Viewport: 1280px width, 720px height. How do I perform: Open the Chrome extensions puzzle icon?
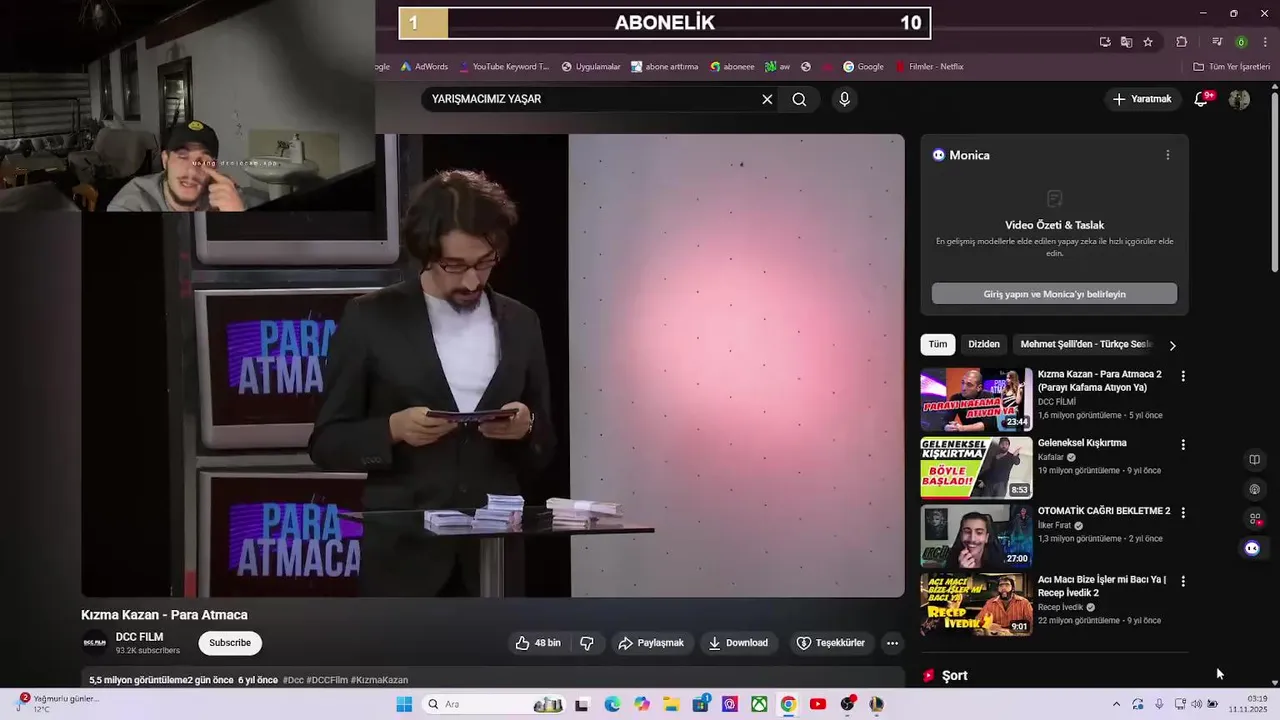click(x=1182, y=42)
